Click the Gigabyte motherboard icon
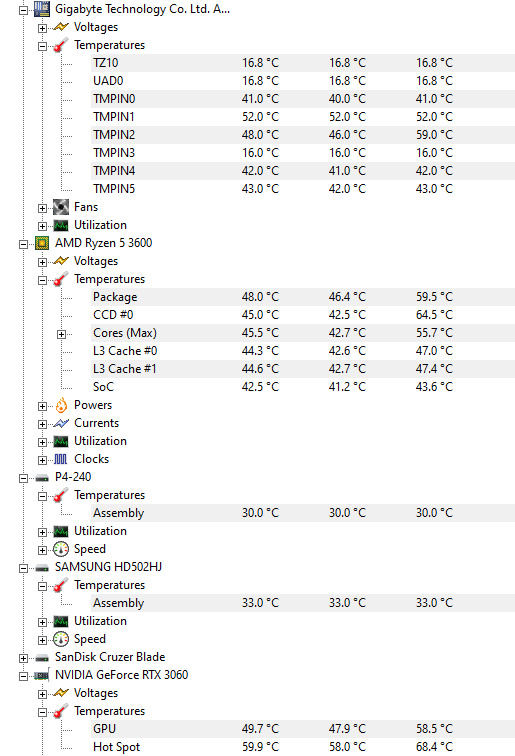The width and height of the screenshot is (515, 756). pyautogui.click(x=42, y=9)
